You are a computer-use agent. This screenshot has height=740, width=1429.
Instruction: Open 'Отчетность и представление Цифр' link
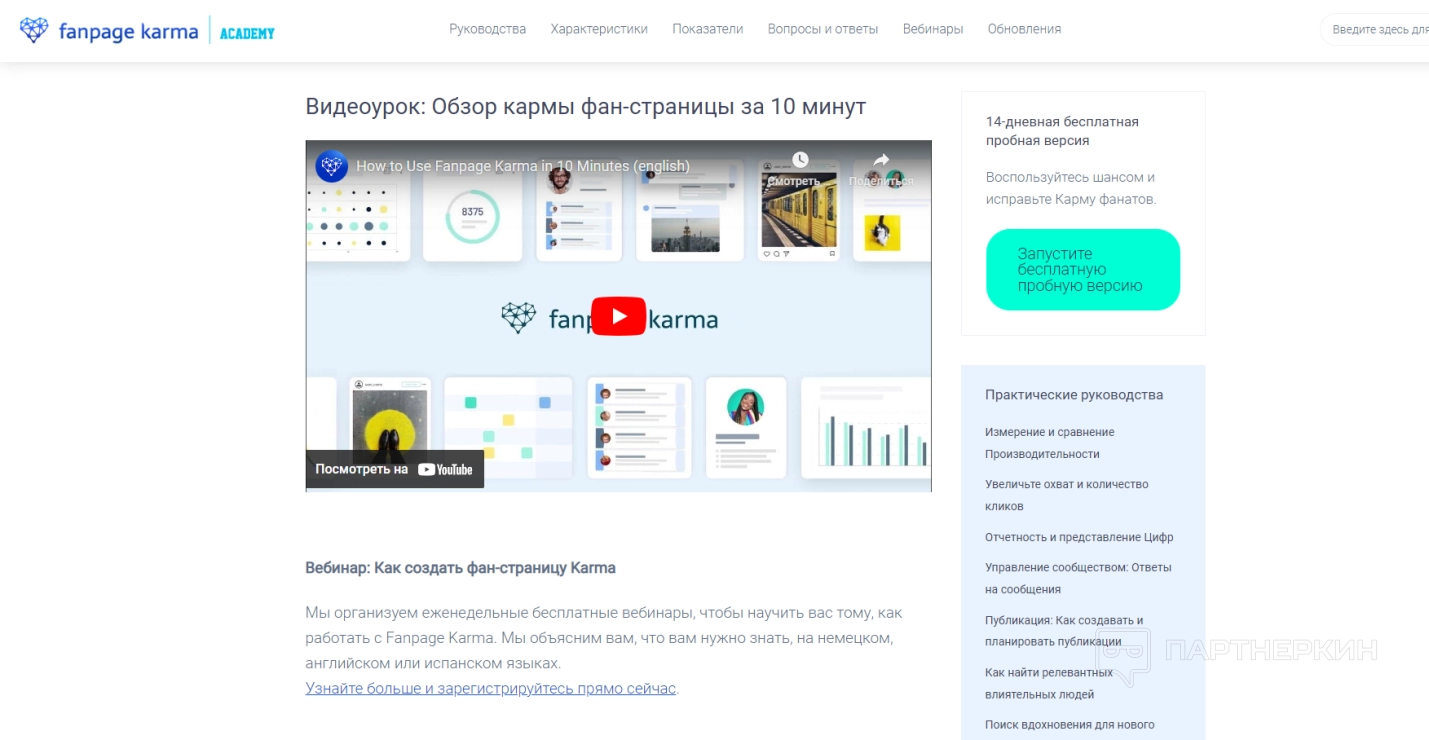coord(1079,537)
